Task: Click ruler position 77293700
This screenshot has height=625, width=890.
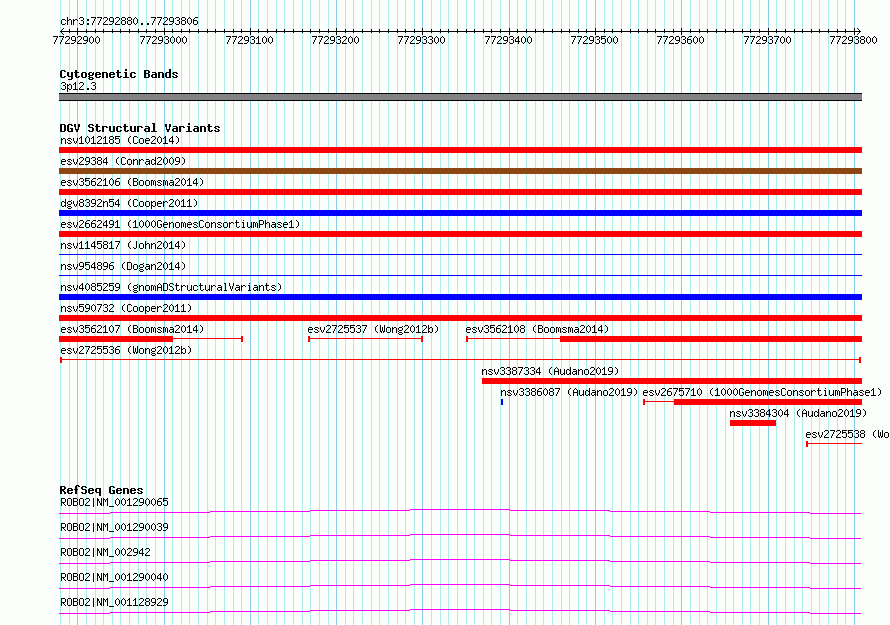Action: tap(767, 40)
